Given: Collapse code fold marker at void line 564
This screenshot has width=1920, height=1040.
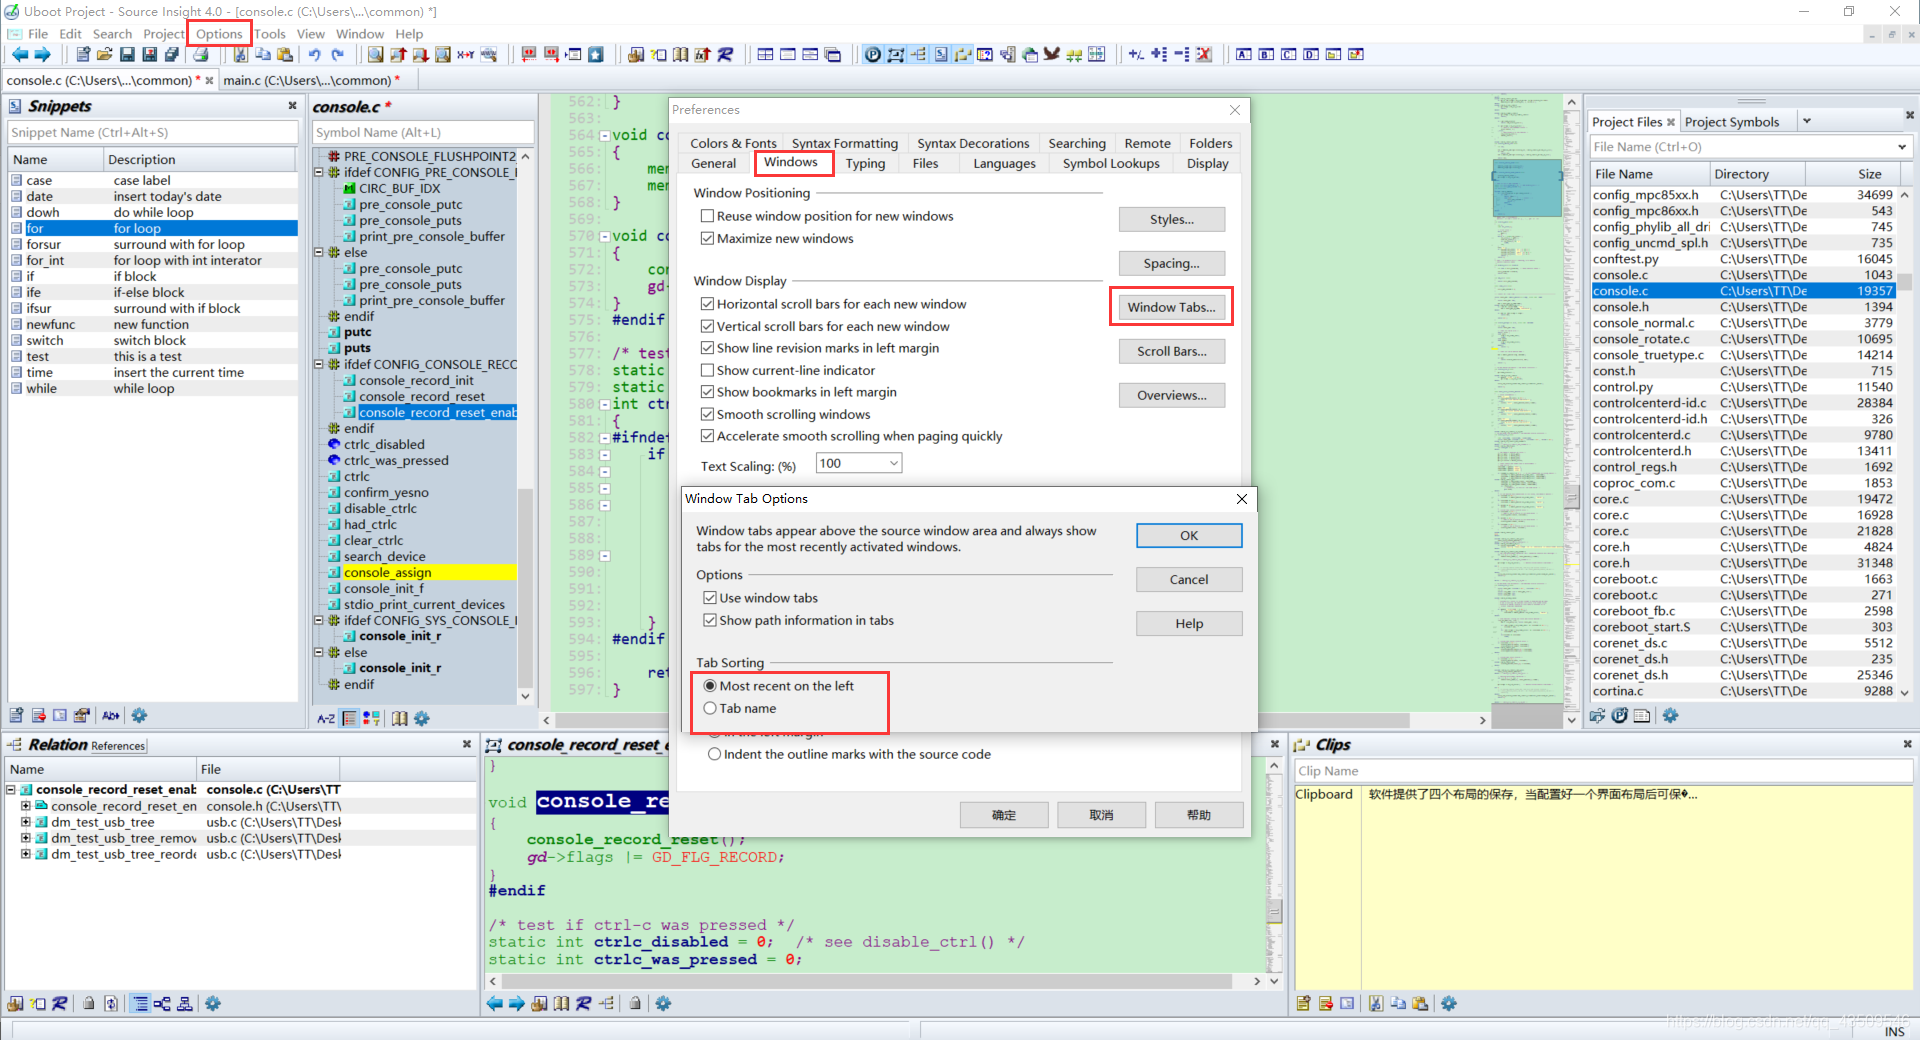Looking at the screenshot, I should click(604, 135).
